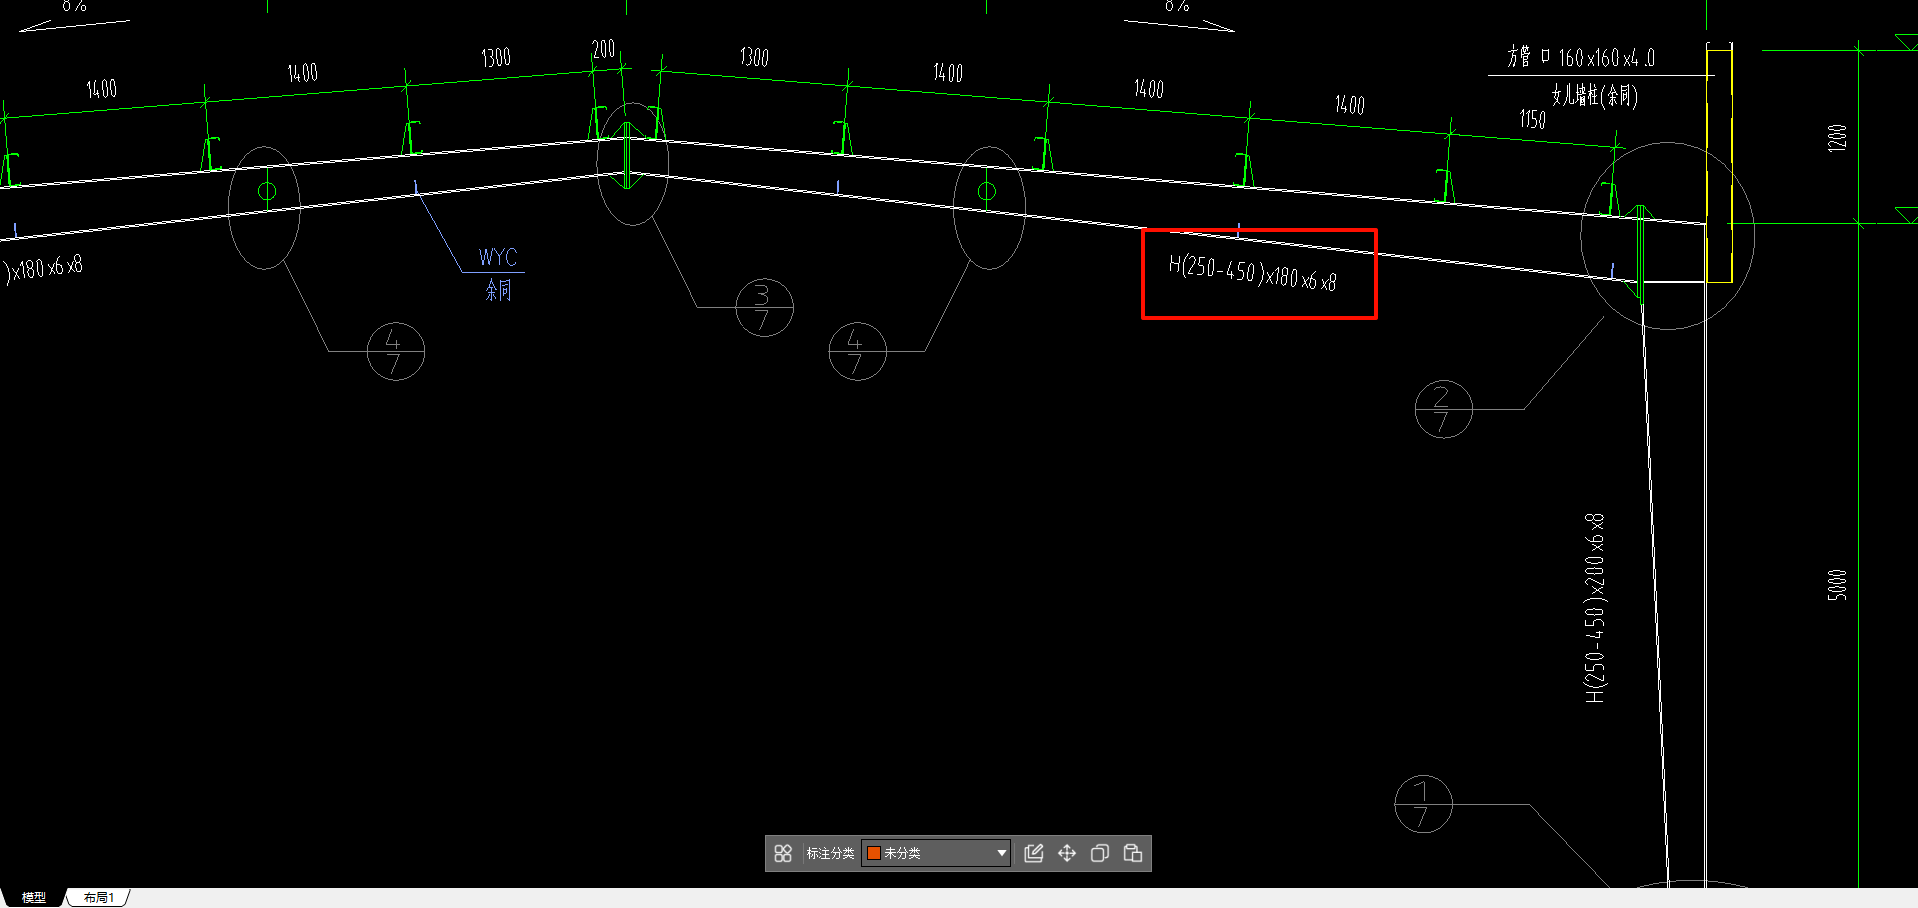This screenshot has height=908, width=1918.
Task: Select the 200 dimension at the ridge
Action: pos(603,49)
